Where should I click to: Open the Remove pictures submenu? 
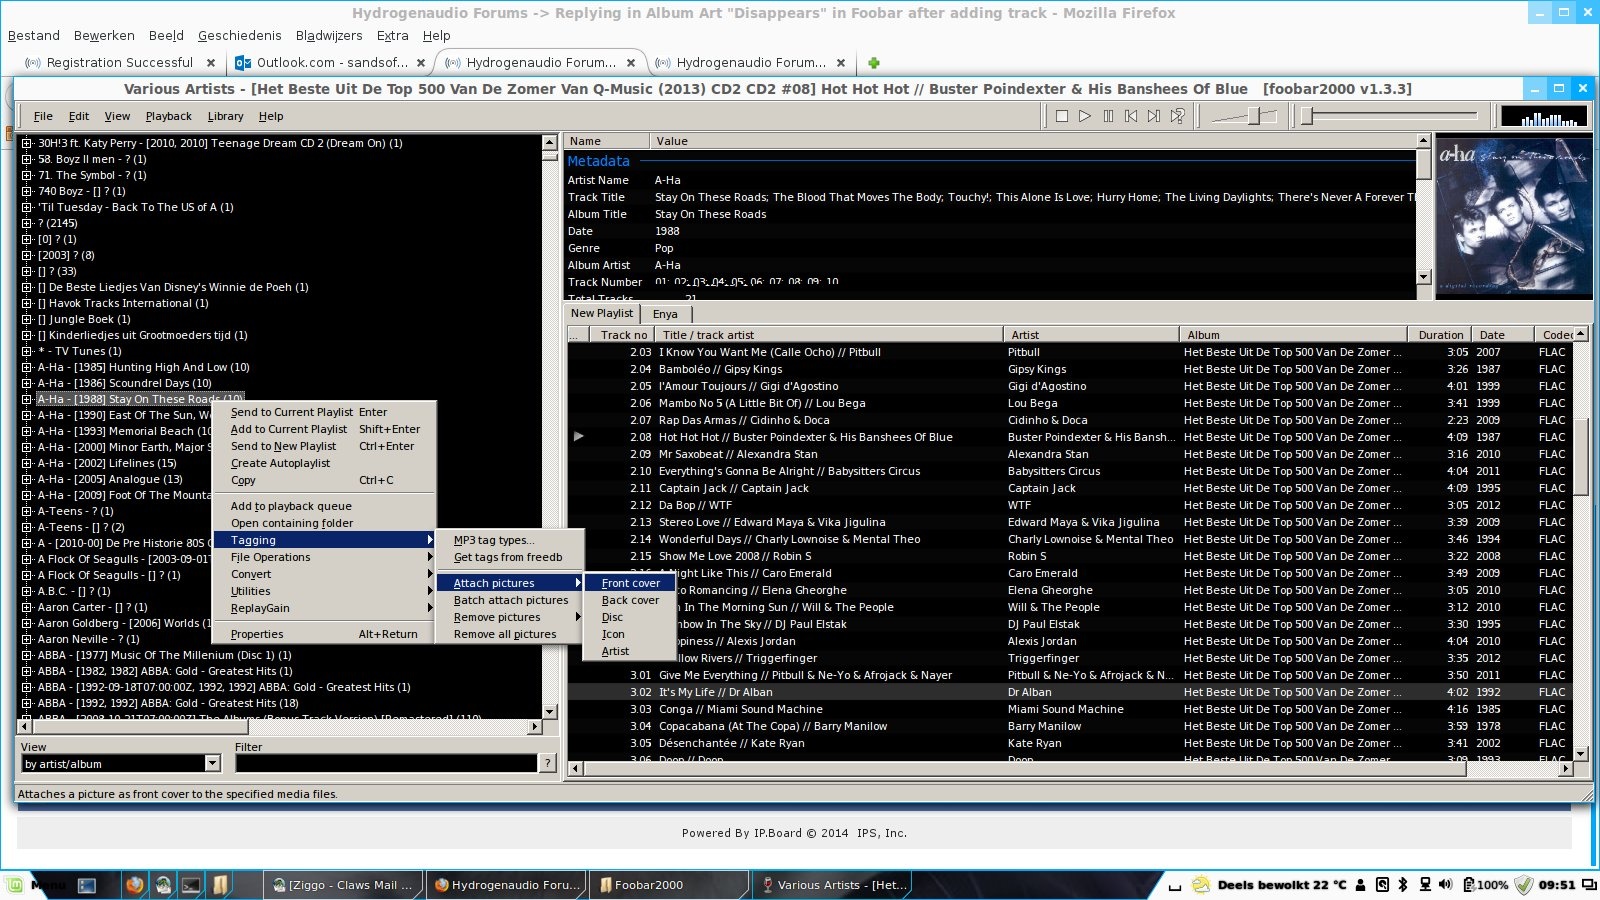pyautogui.click(x=510, y=617)
